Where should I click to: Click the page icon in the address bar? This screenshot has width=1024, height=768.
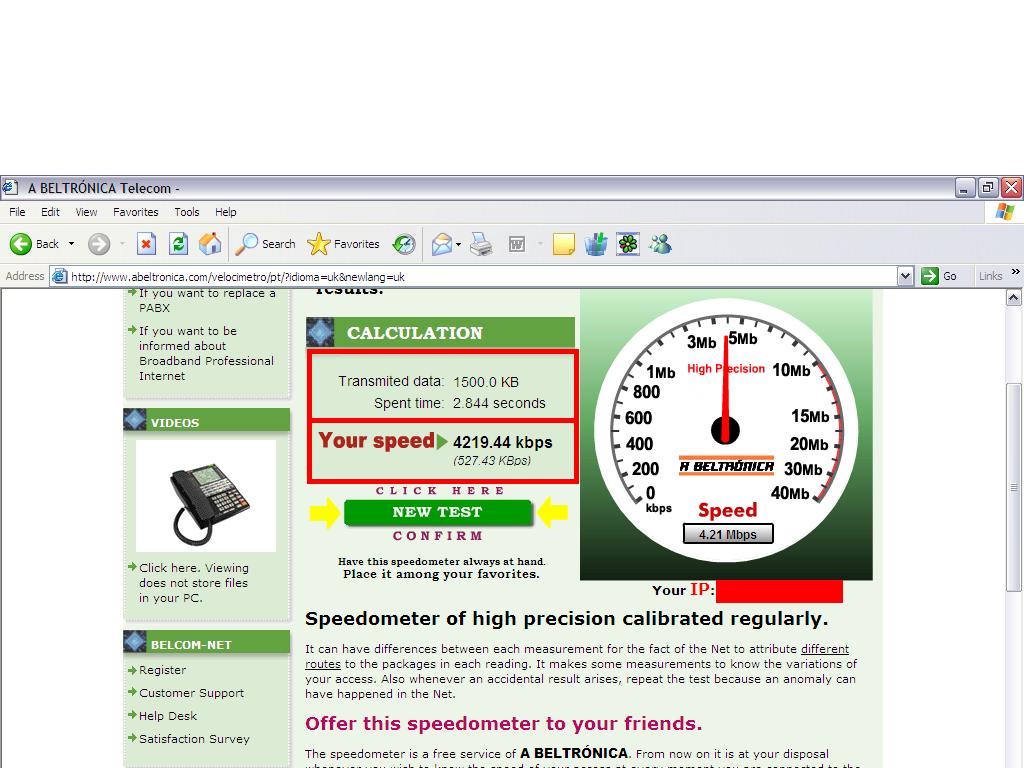[x=59, y=276]
